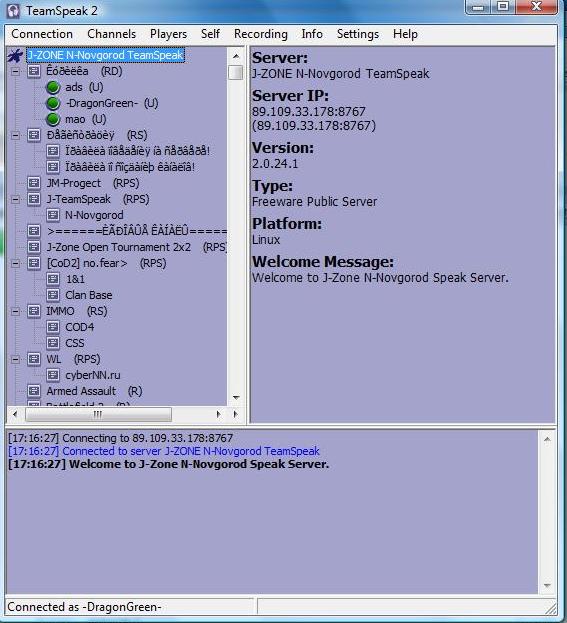Select the Armed Assault channel
Image resolution: width=567 pixels, height=623 pixels.
click(x=94, y=391)
